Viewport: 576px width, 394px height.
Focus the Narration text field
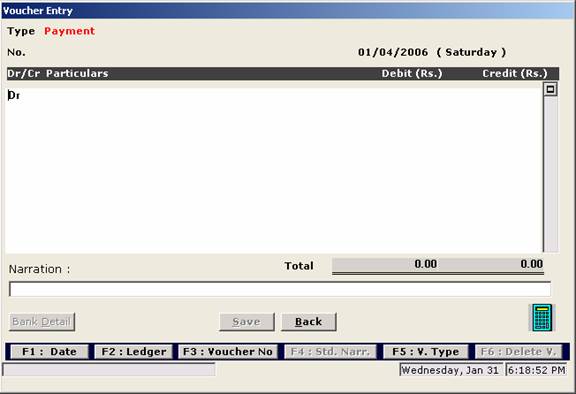point(280,289)
